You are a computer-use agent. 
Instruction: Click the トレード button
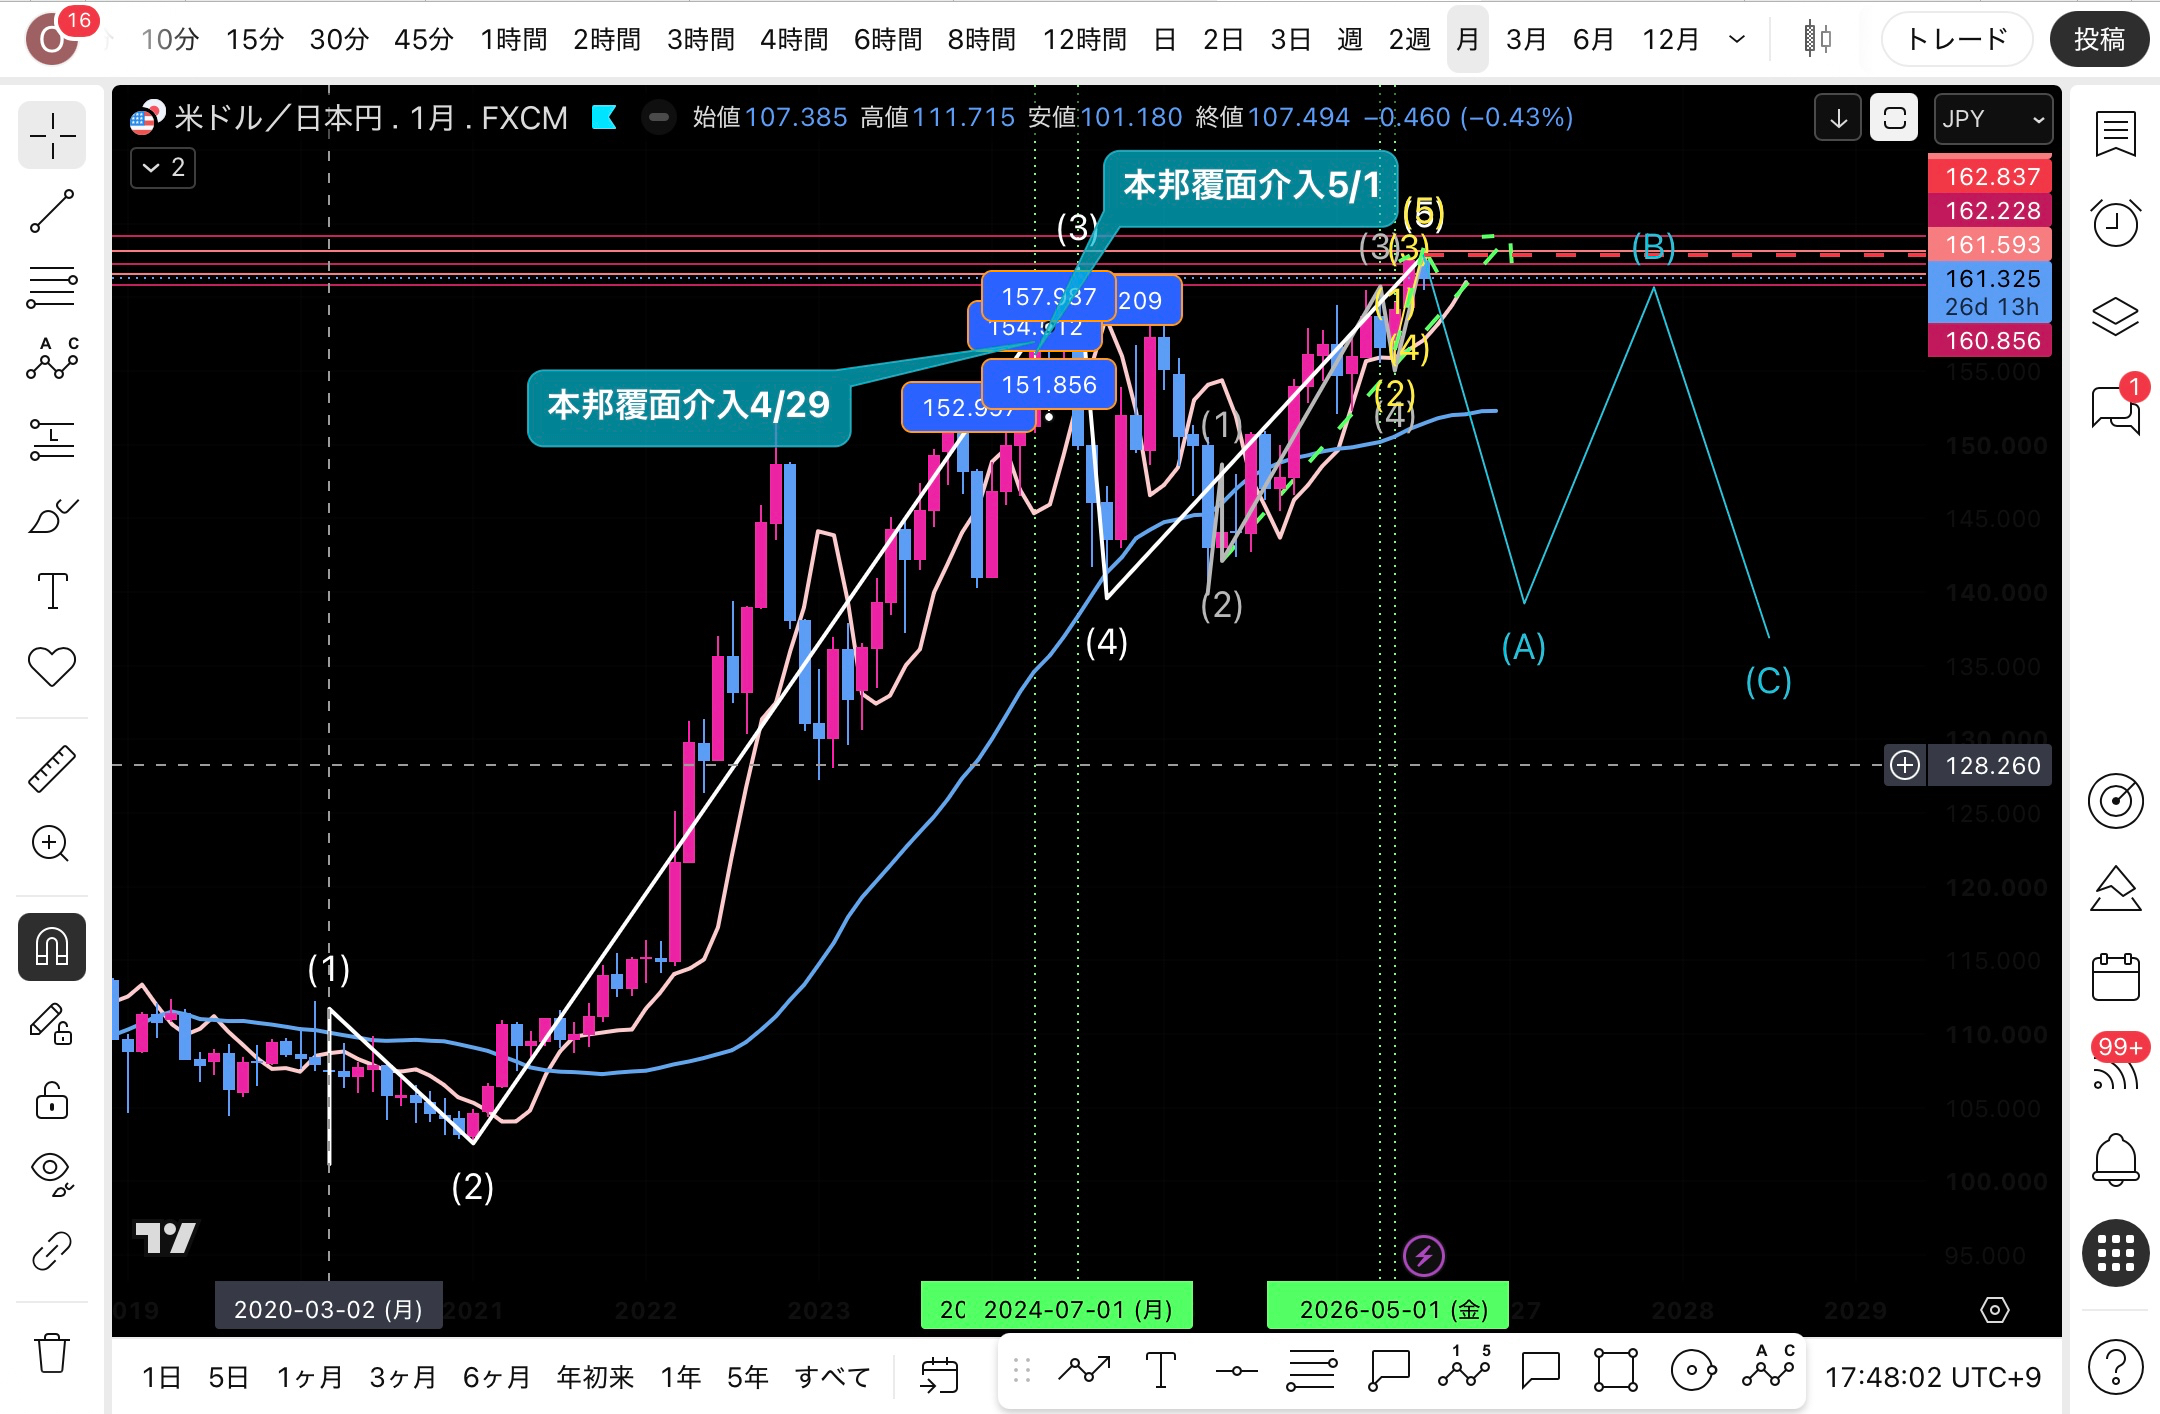[x=1956, y=39]
